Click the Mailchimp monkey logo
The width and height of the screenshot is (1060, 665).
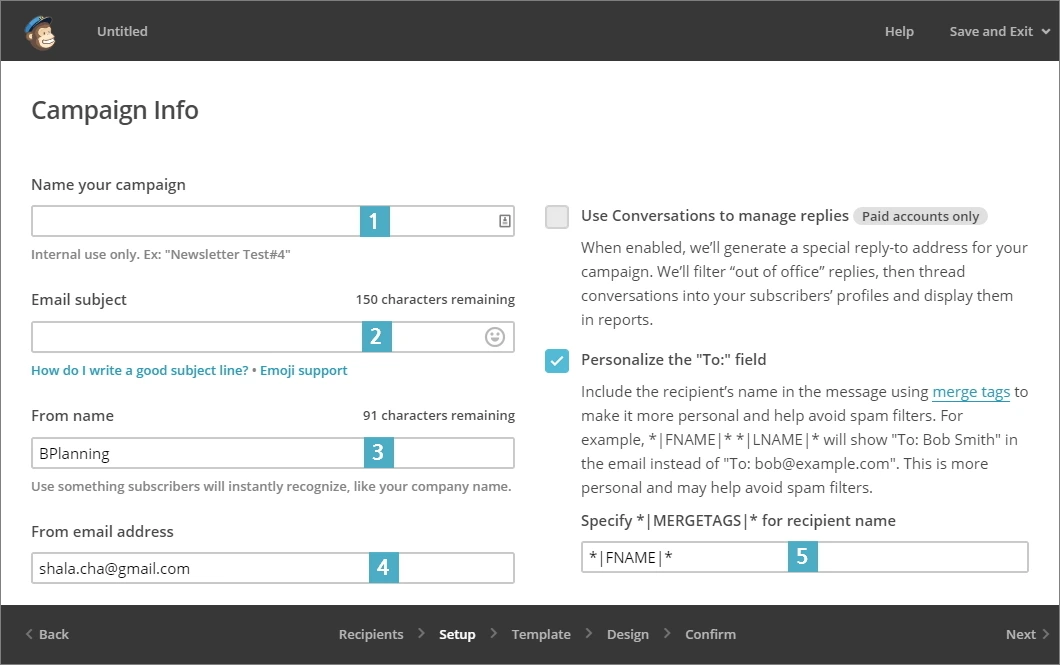(40, 32)
